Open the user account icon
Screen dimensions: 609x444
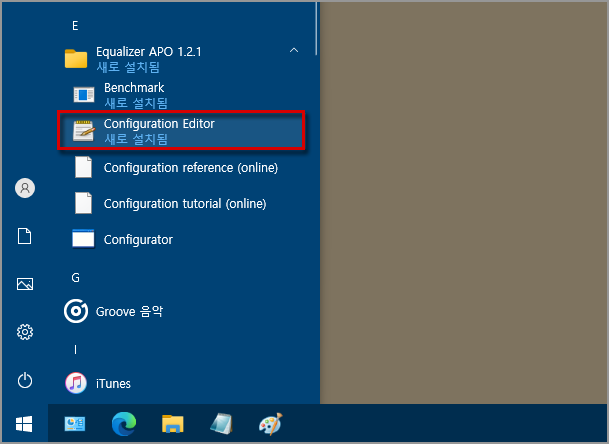tap(25, 188)
